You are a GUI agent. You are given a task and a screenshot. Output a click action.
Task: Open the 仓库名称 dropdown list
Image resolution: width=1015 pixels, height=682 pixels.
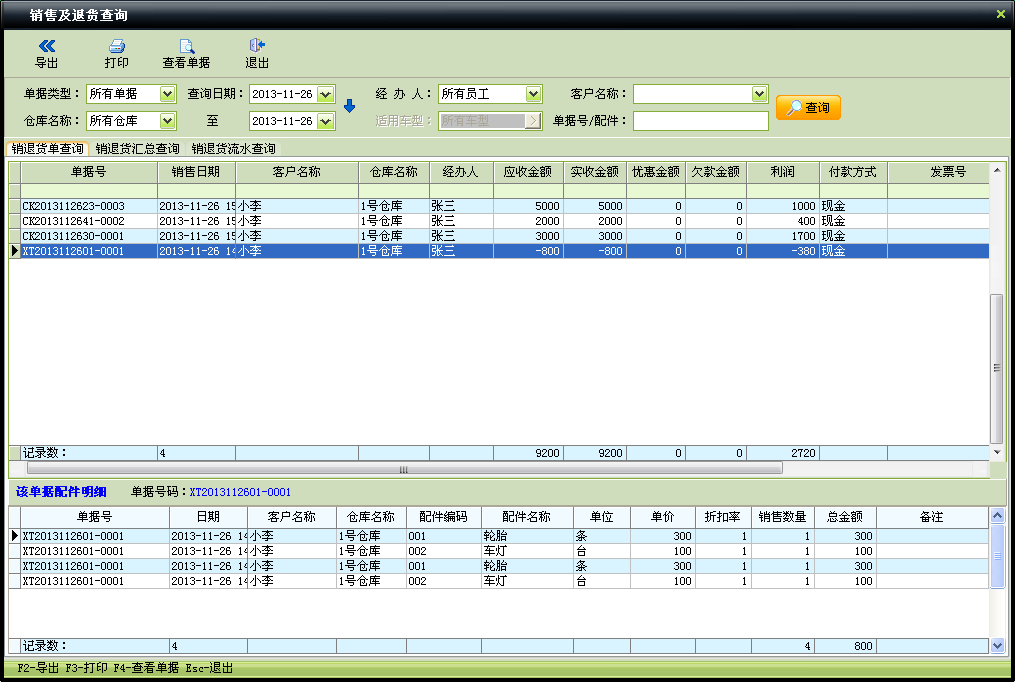[167, 121]
